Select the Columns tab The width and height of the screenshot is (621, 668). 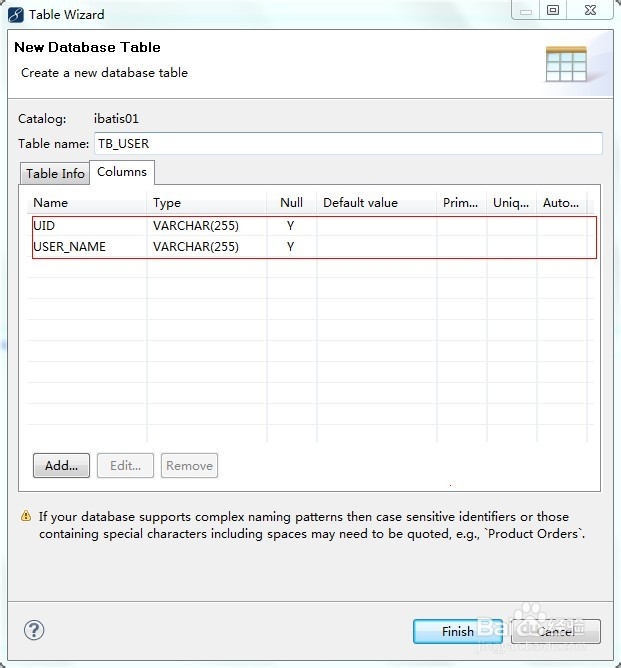122,172
